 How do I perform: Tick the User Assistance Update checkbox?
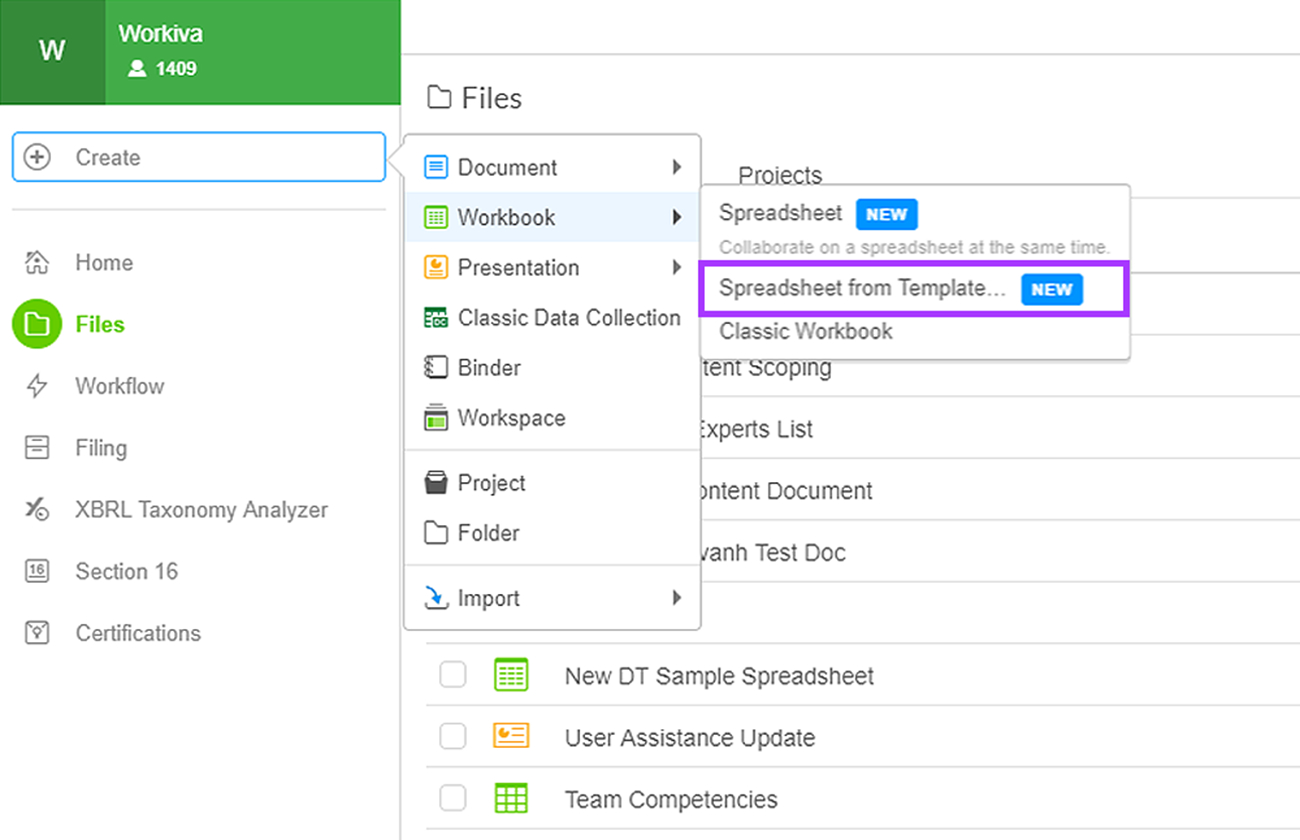coord(453,737)
